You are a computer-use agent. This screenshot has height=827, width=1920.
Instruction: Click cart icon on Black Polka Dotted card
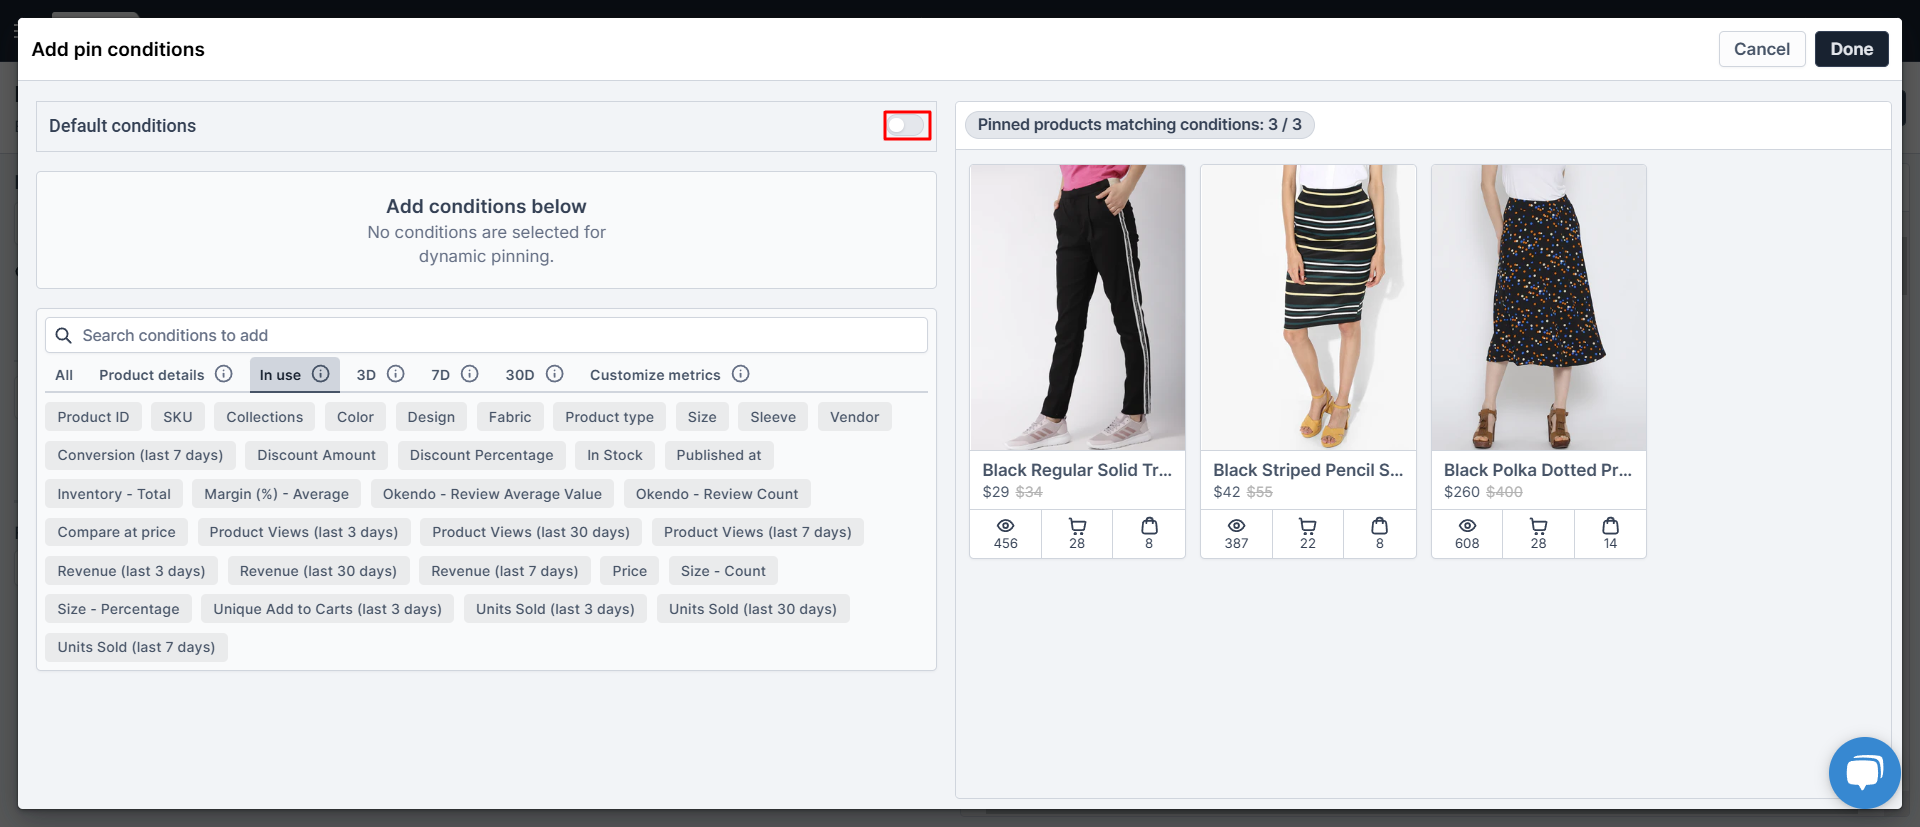1538,526
